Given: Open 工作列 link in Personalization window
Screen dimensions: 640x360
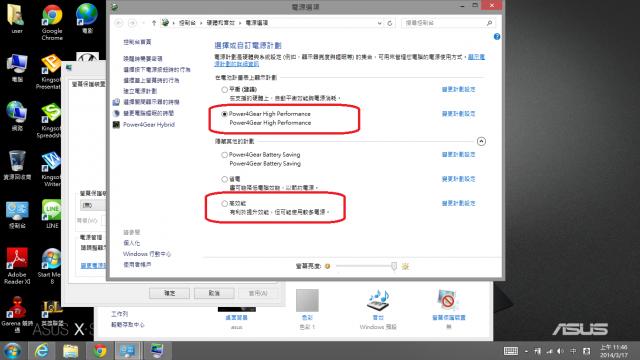Looking at the screenshot, I should click(120, 314).
